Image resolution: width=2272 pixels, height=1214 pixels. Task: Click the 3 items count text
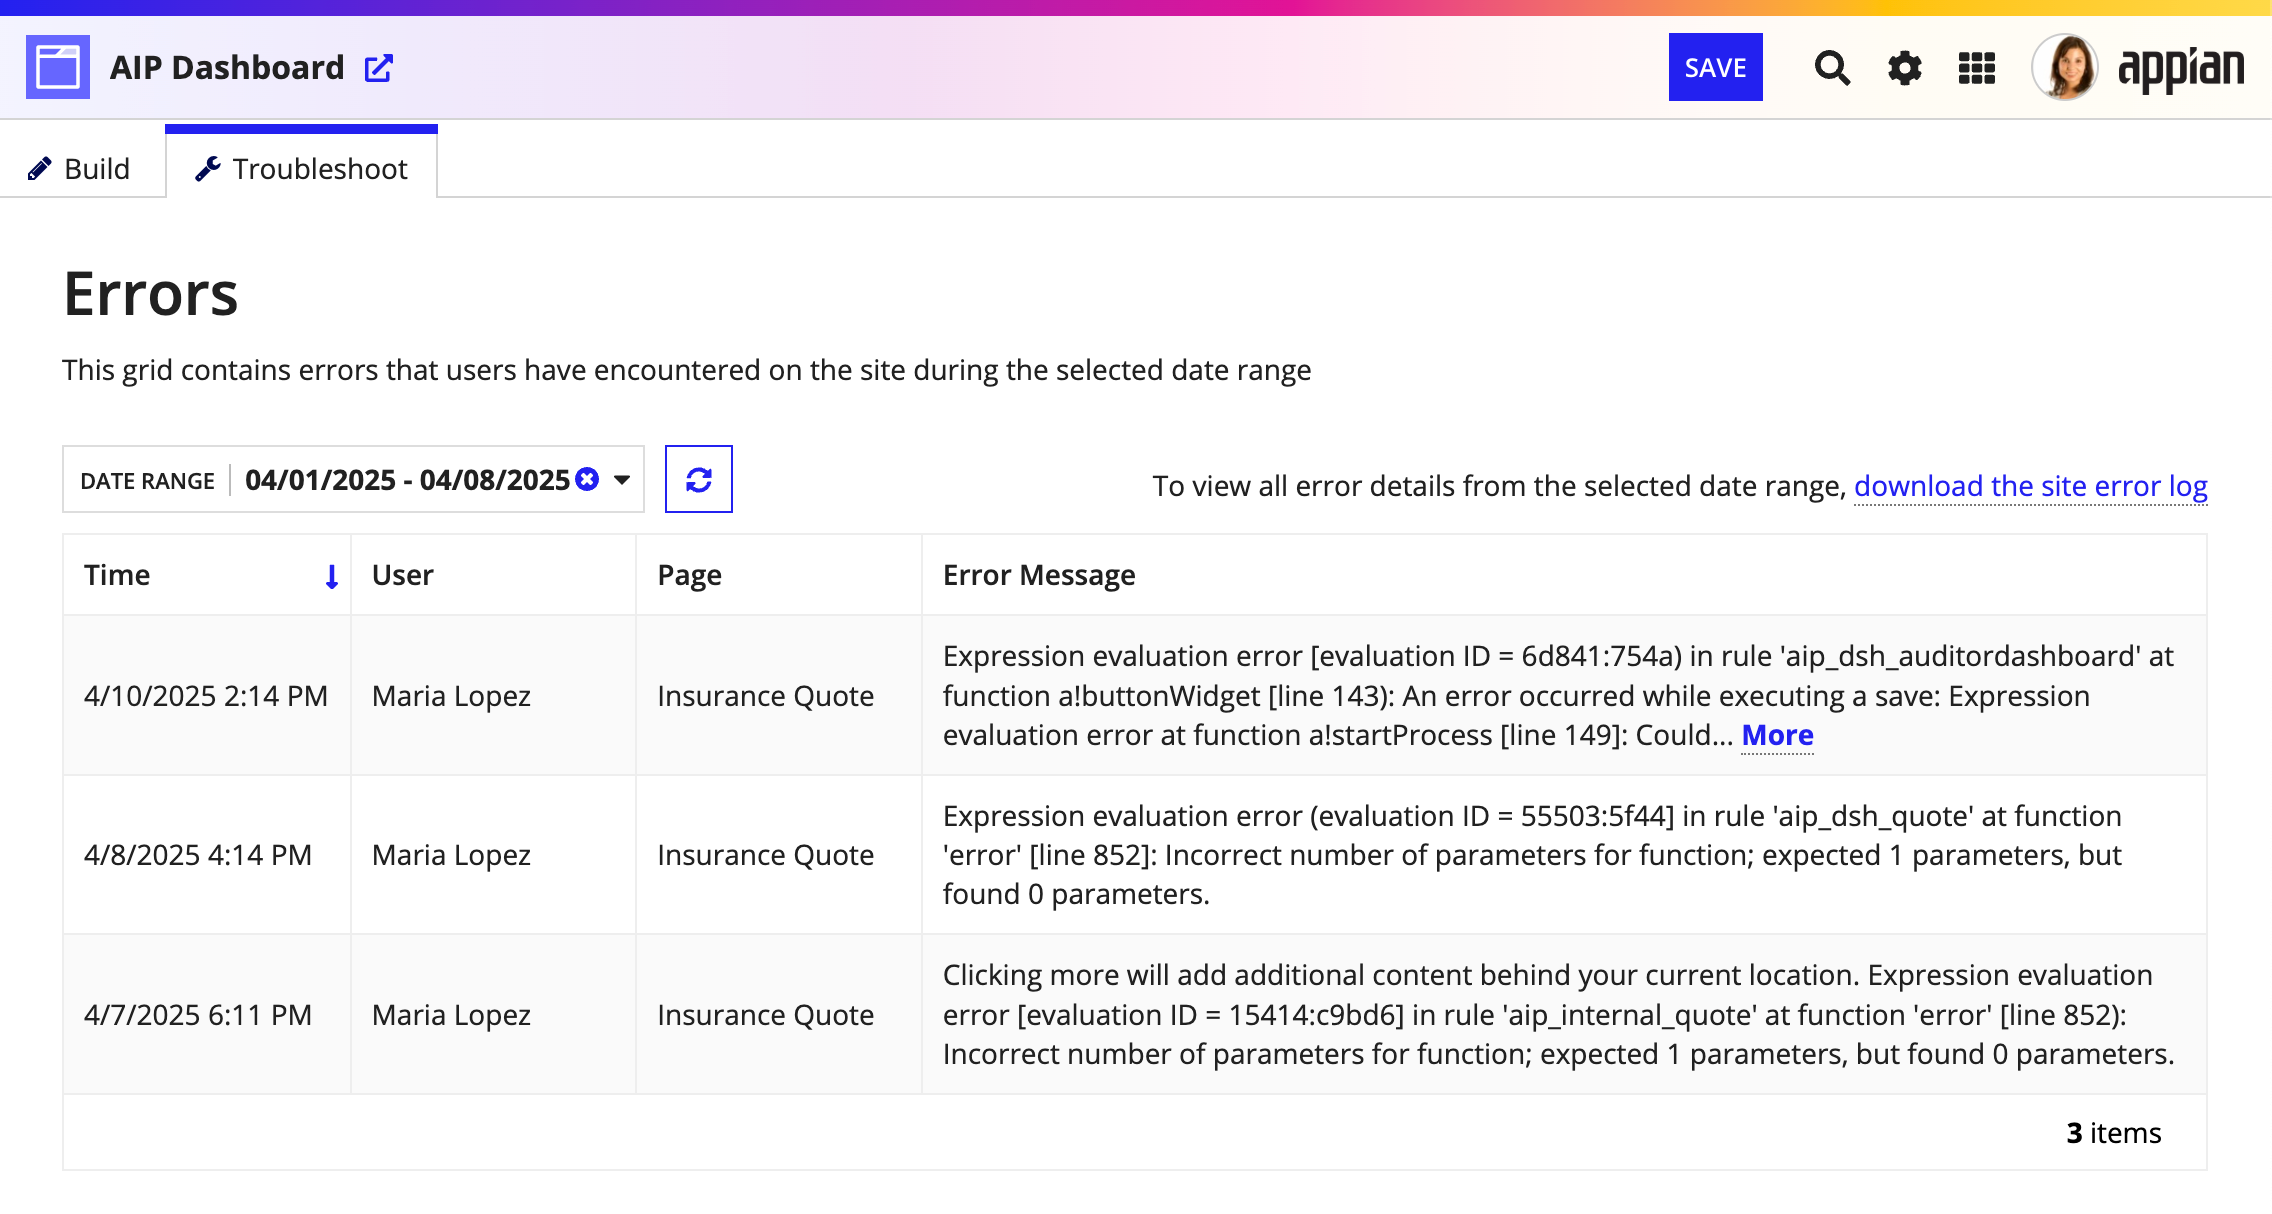click(x=2114, y=1133)
